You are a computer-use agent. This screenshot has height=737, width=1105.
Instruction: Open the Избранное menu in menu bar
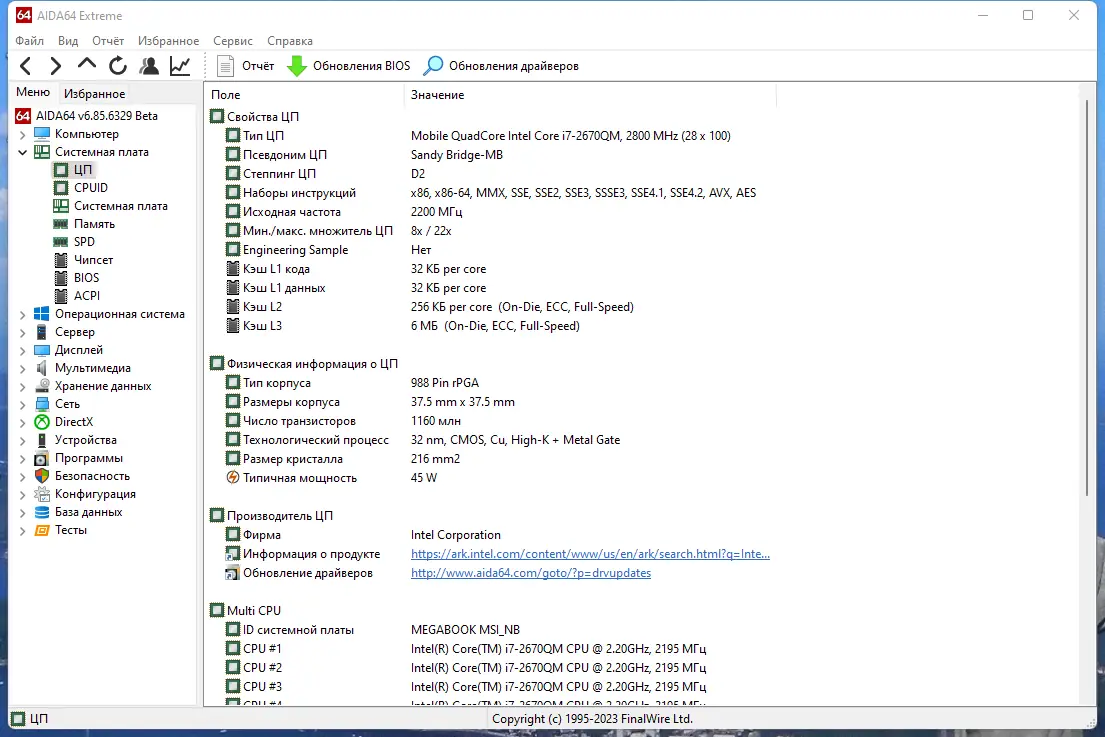pos(168,41)
